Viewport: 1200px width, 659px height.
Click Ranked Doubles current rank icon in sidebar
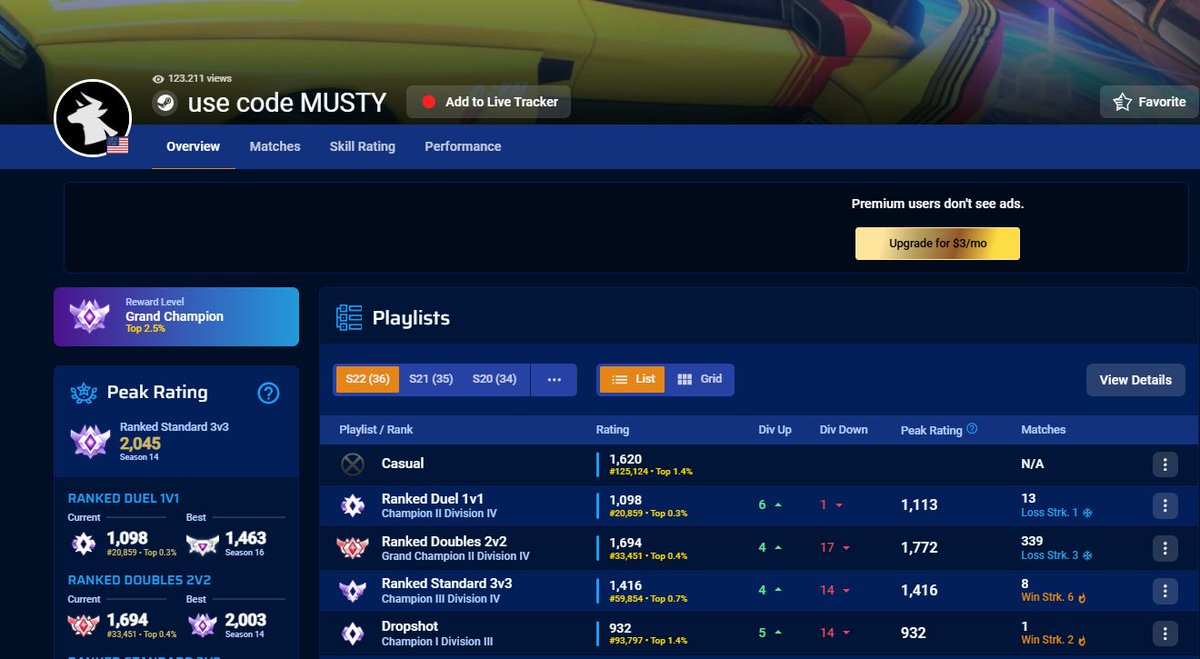[84, 625]
